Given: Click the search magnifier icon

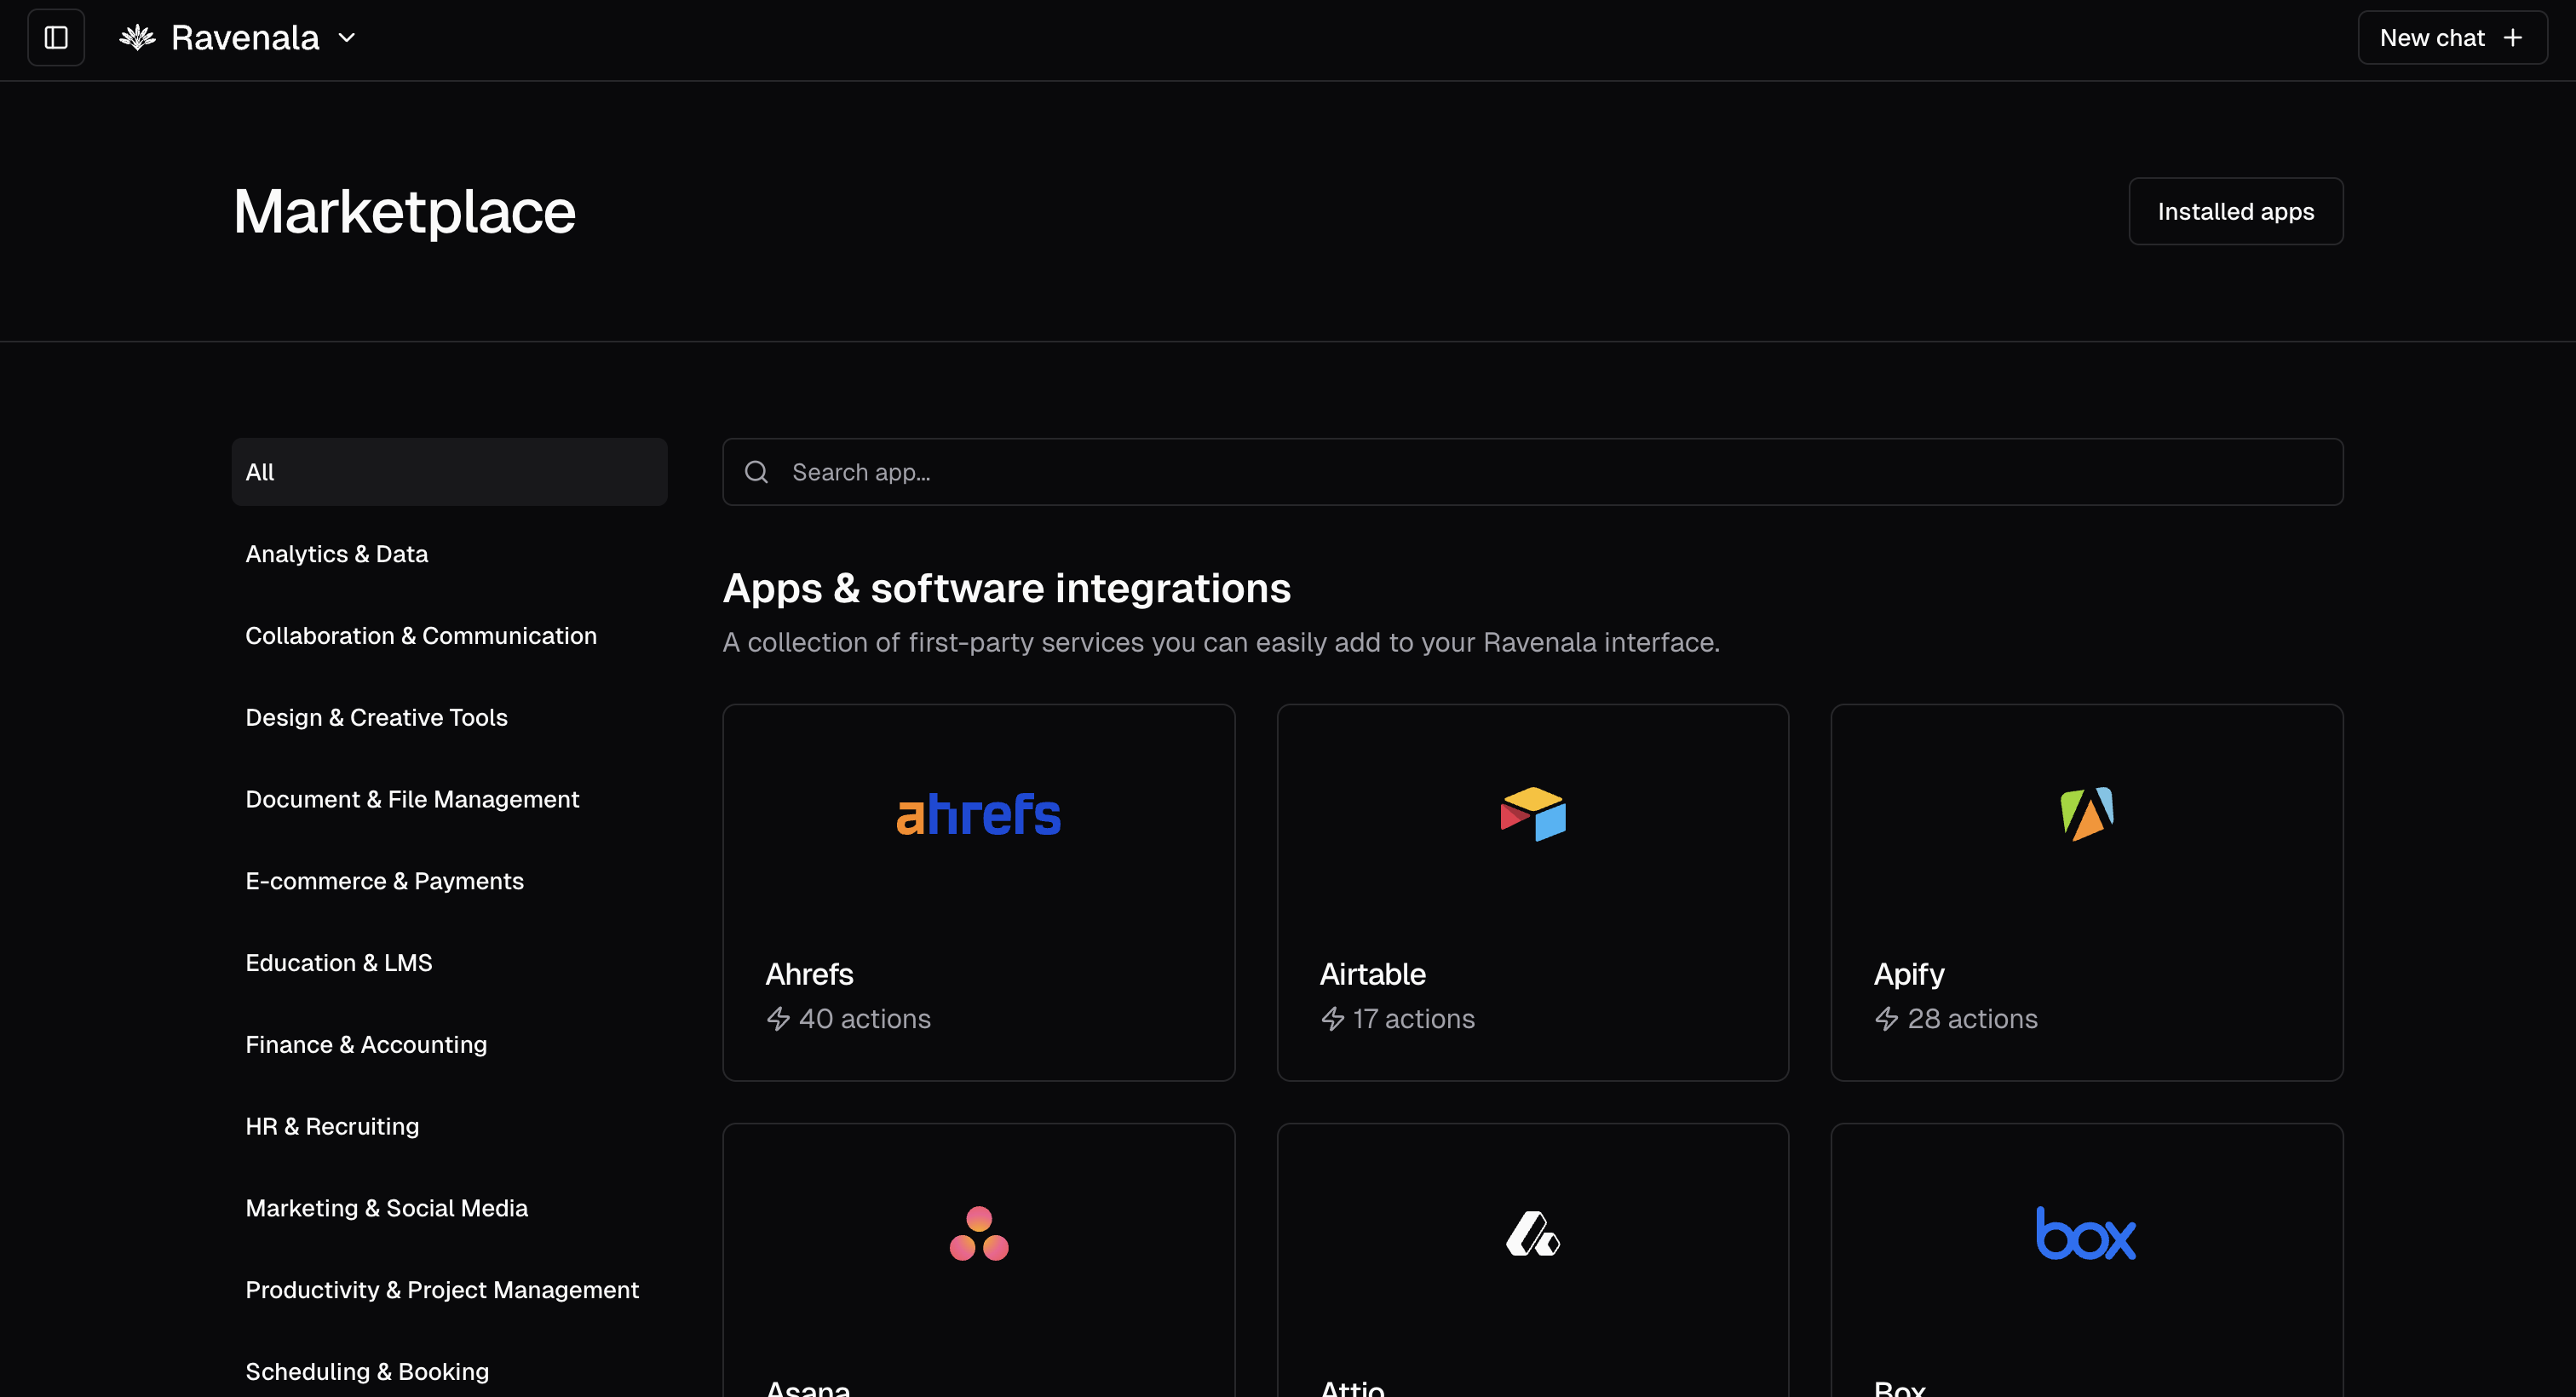Looking at the screenshot, I should [x=757, y=472].
